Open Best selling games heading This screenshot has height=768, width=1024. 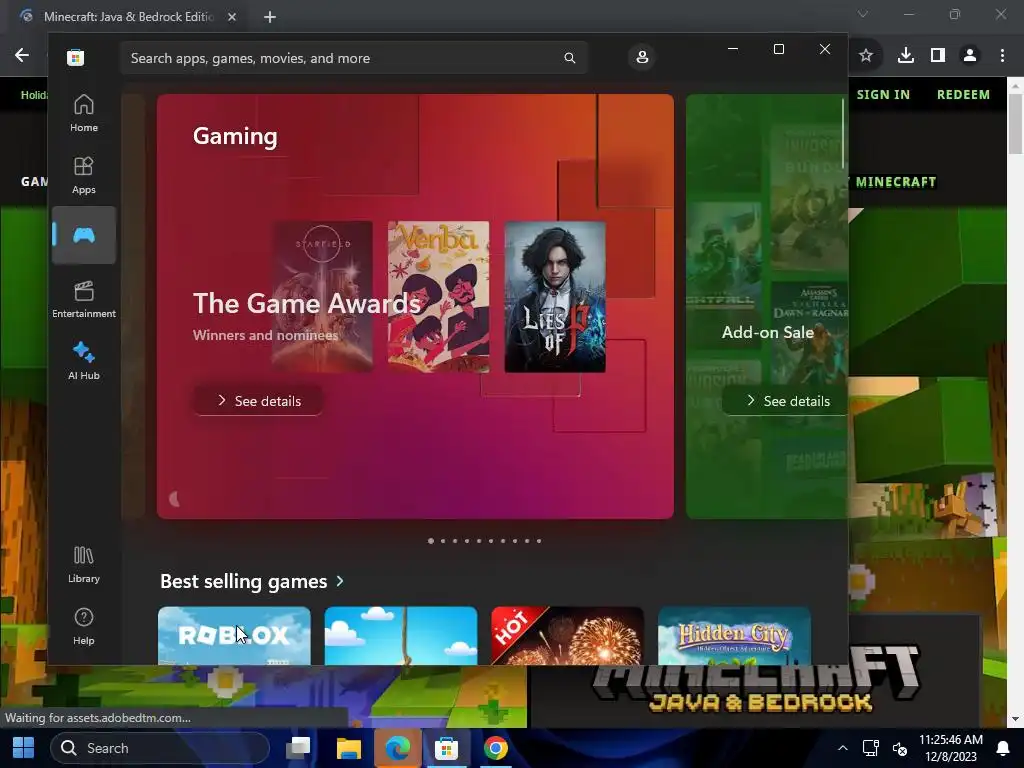244,581
